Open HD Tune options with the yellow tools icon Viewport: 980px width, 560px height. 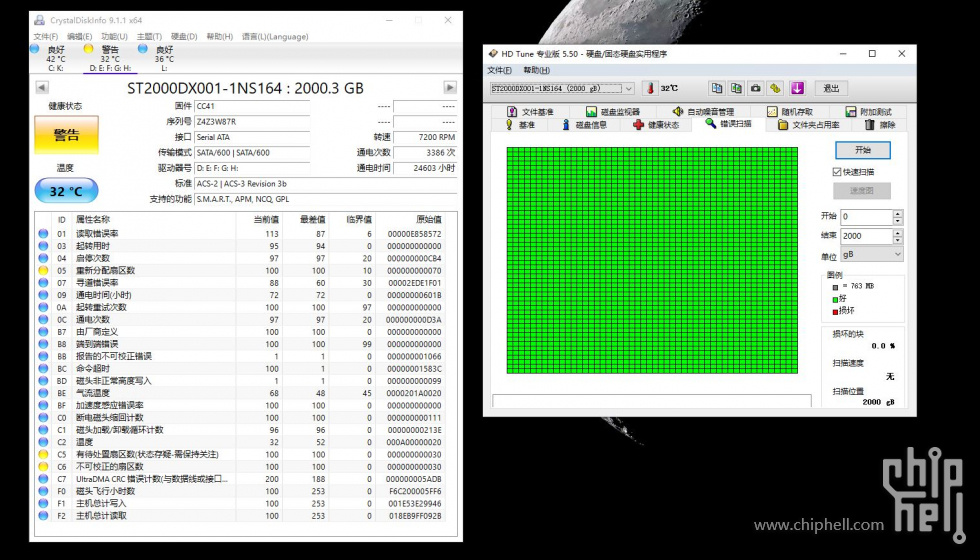point(775,88)
